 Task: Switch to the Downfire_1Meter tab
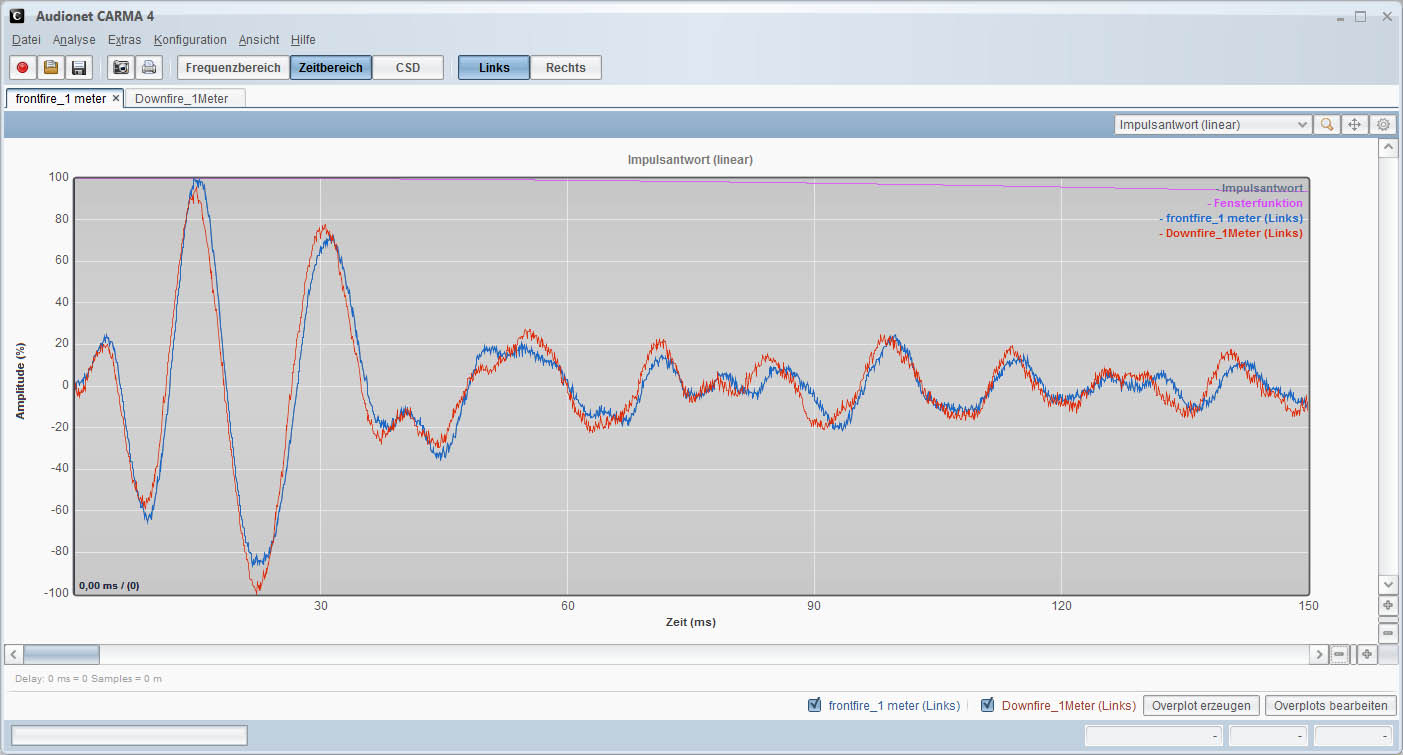point(181,99)
